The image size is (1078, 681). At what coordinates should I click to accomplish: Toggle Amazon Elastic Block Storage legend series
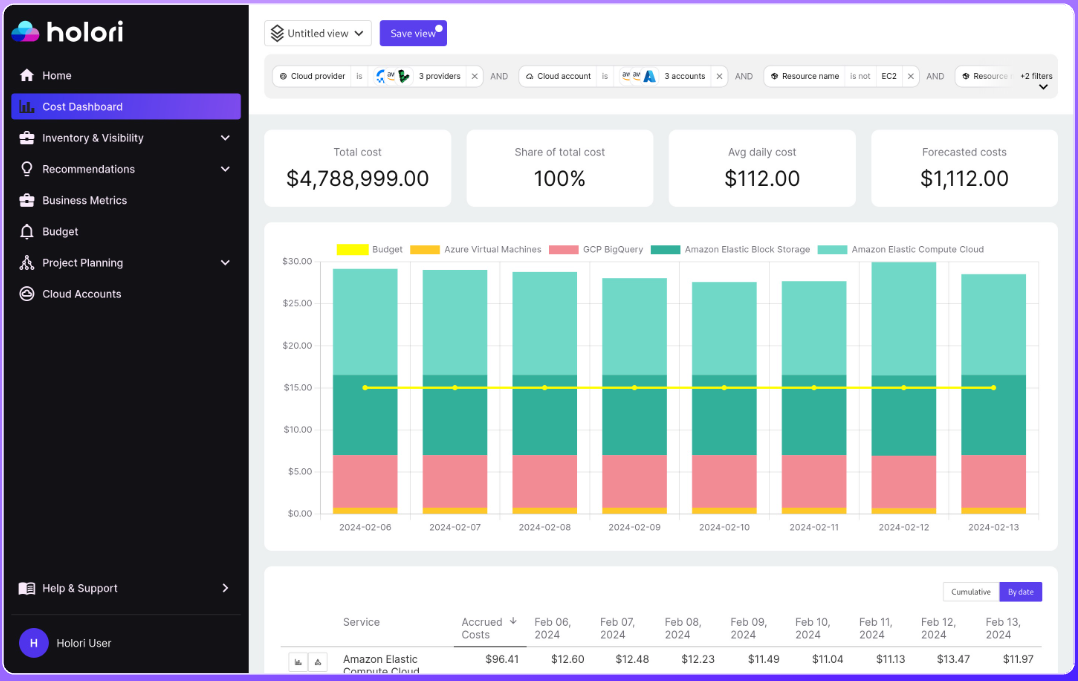tap(730, 249)
